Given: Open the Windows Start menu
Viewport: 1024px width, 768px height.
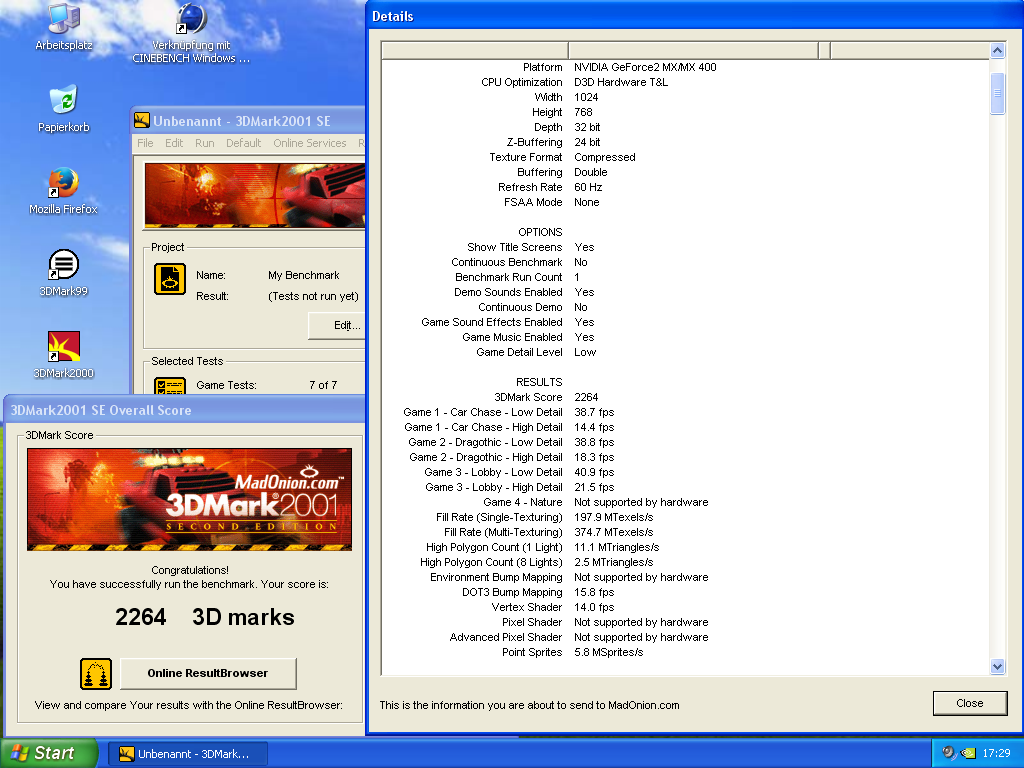Looking at the screenshot, I should pyautogui.click(x=48, y=753).
